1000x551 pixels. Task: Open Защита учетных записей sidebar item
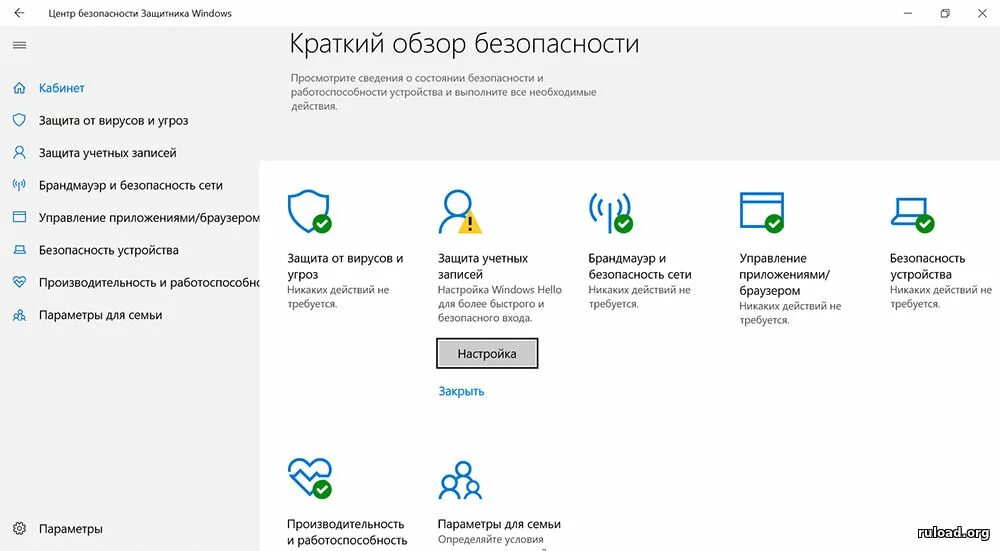click(108, 153)
